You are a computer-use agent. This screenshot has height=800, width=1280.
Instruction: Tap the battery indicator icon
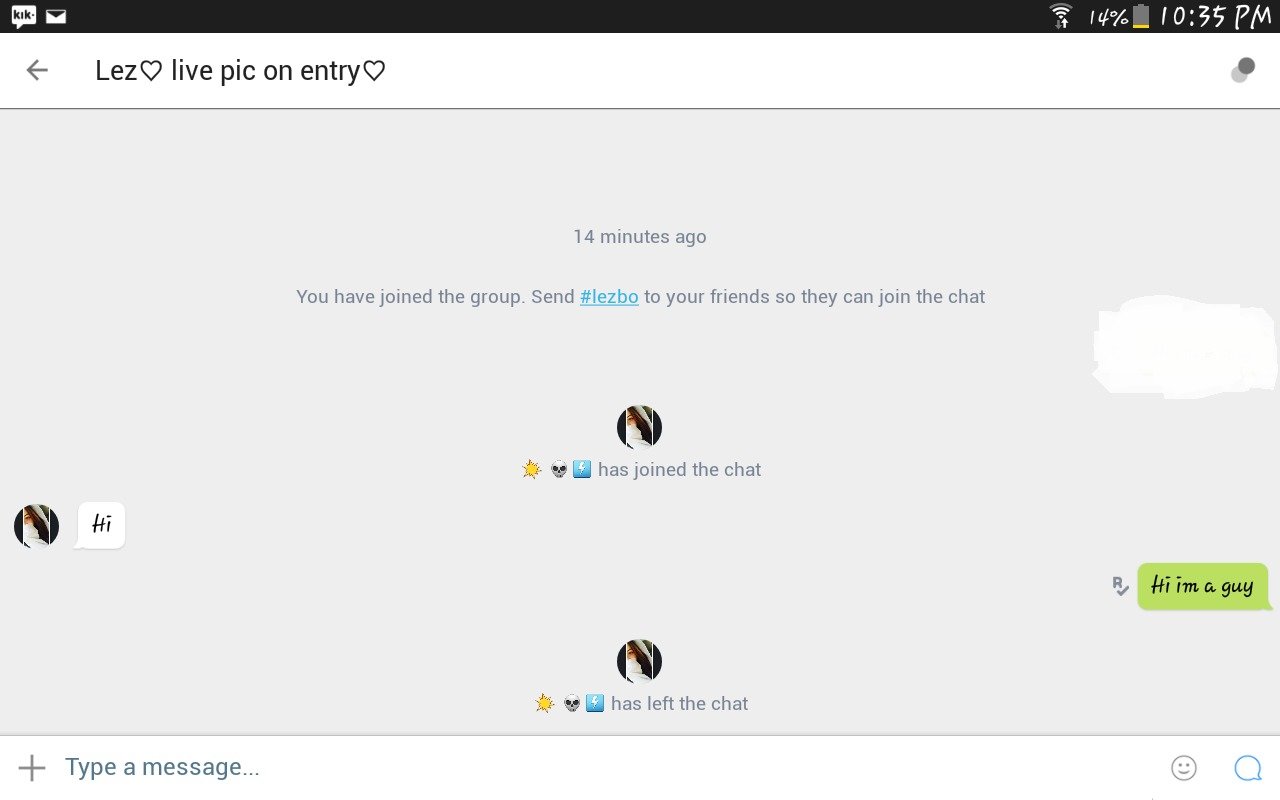click(x=1141, y=16)
